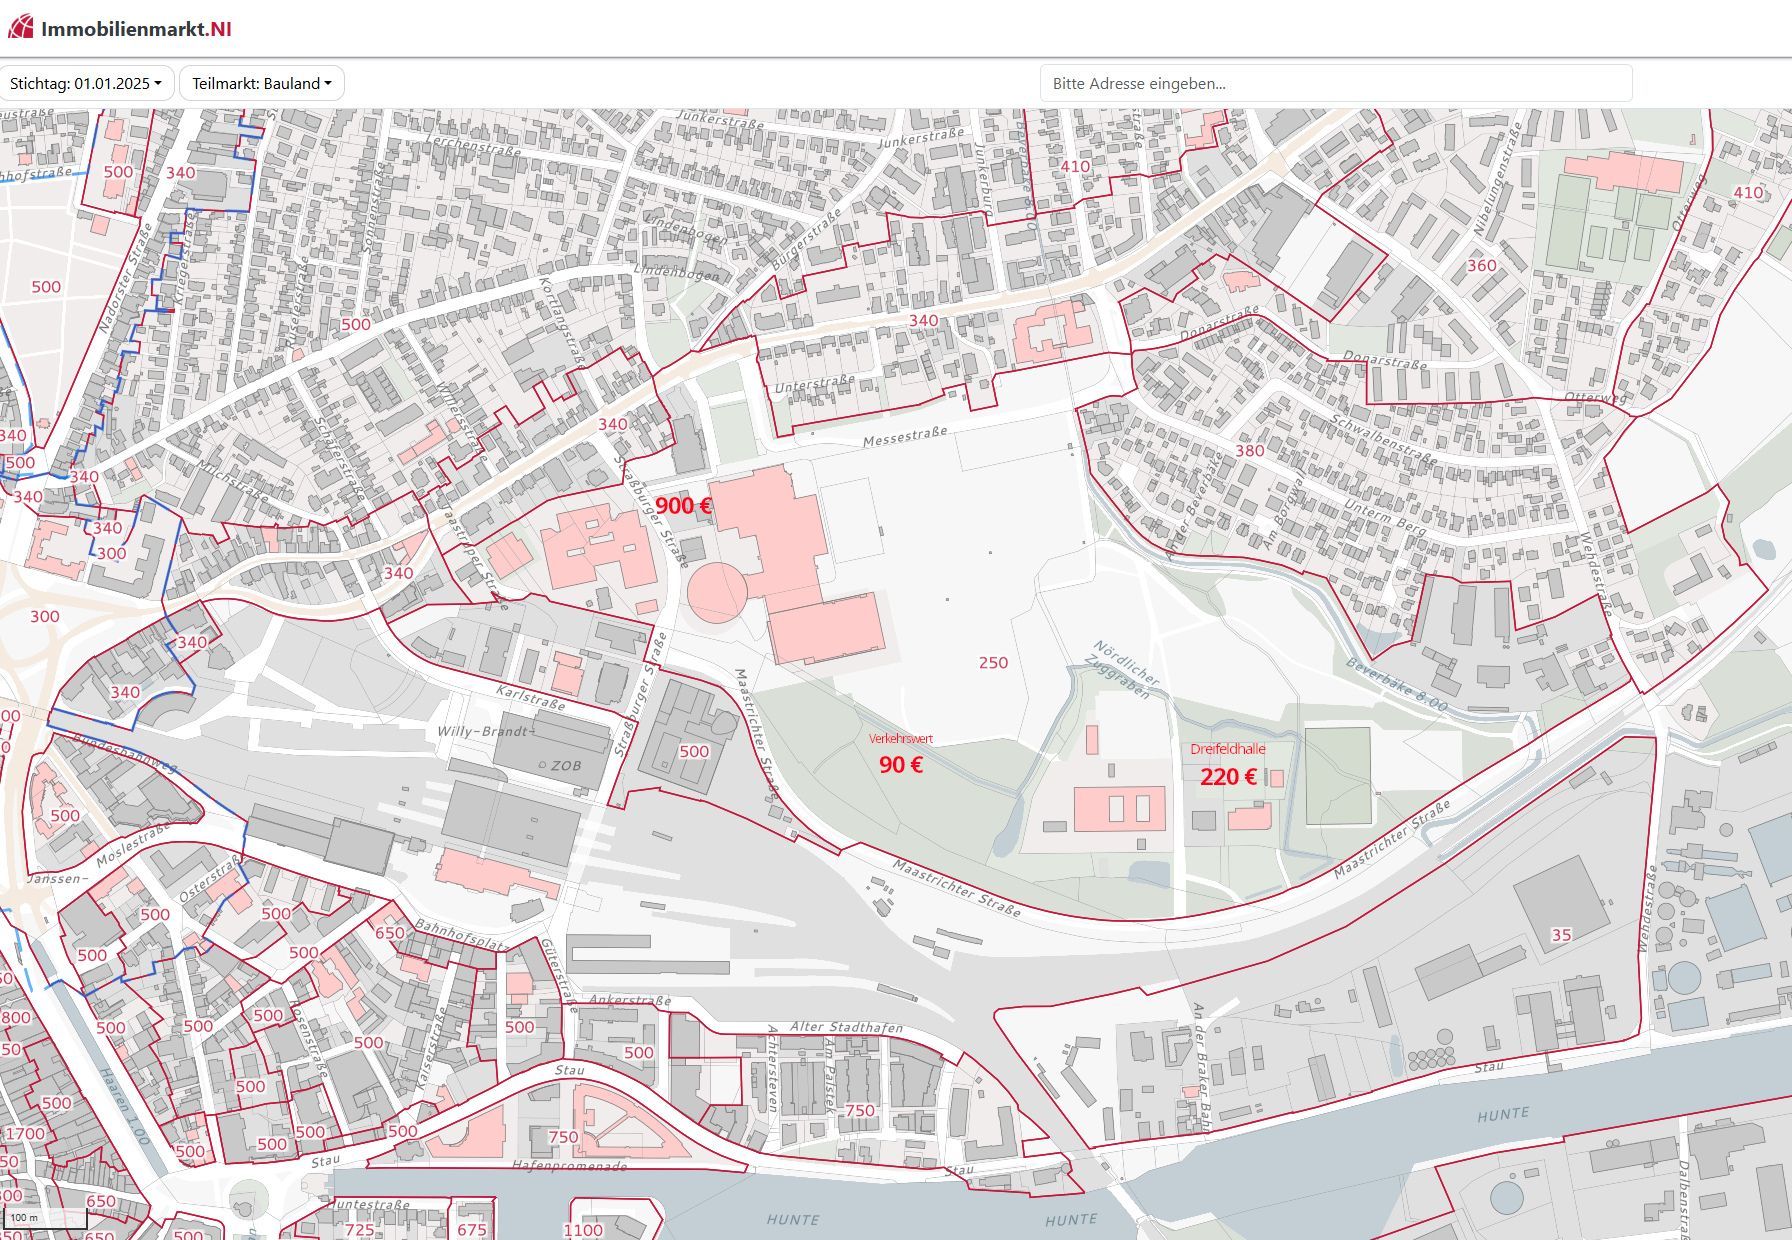Click the Alter Stadthafen label
1792x1240 pixels.
(846, 1027)
